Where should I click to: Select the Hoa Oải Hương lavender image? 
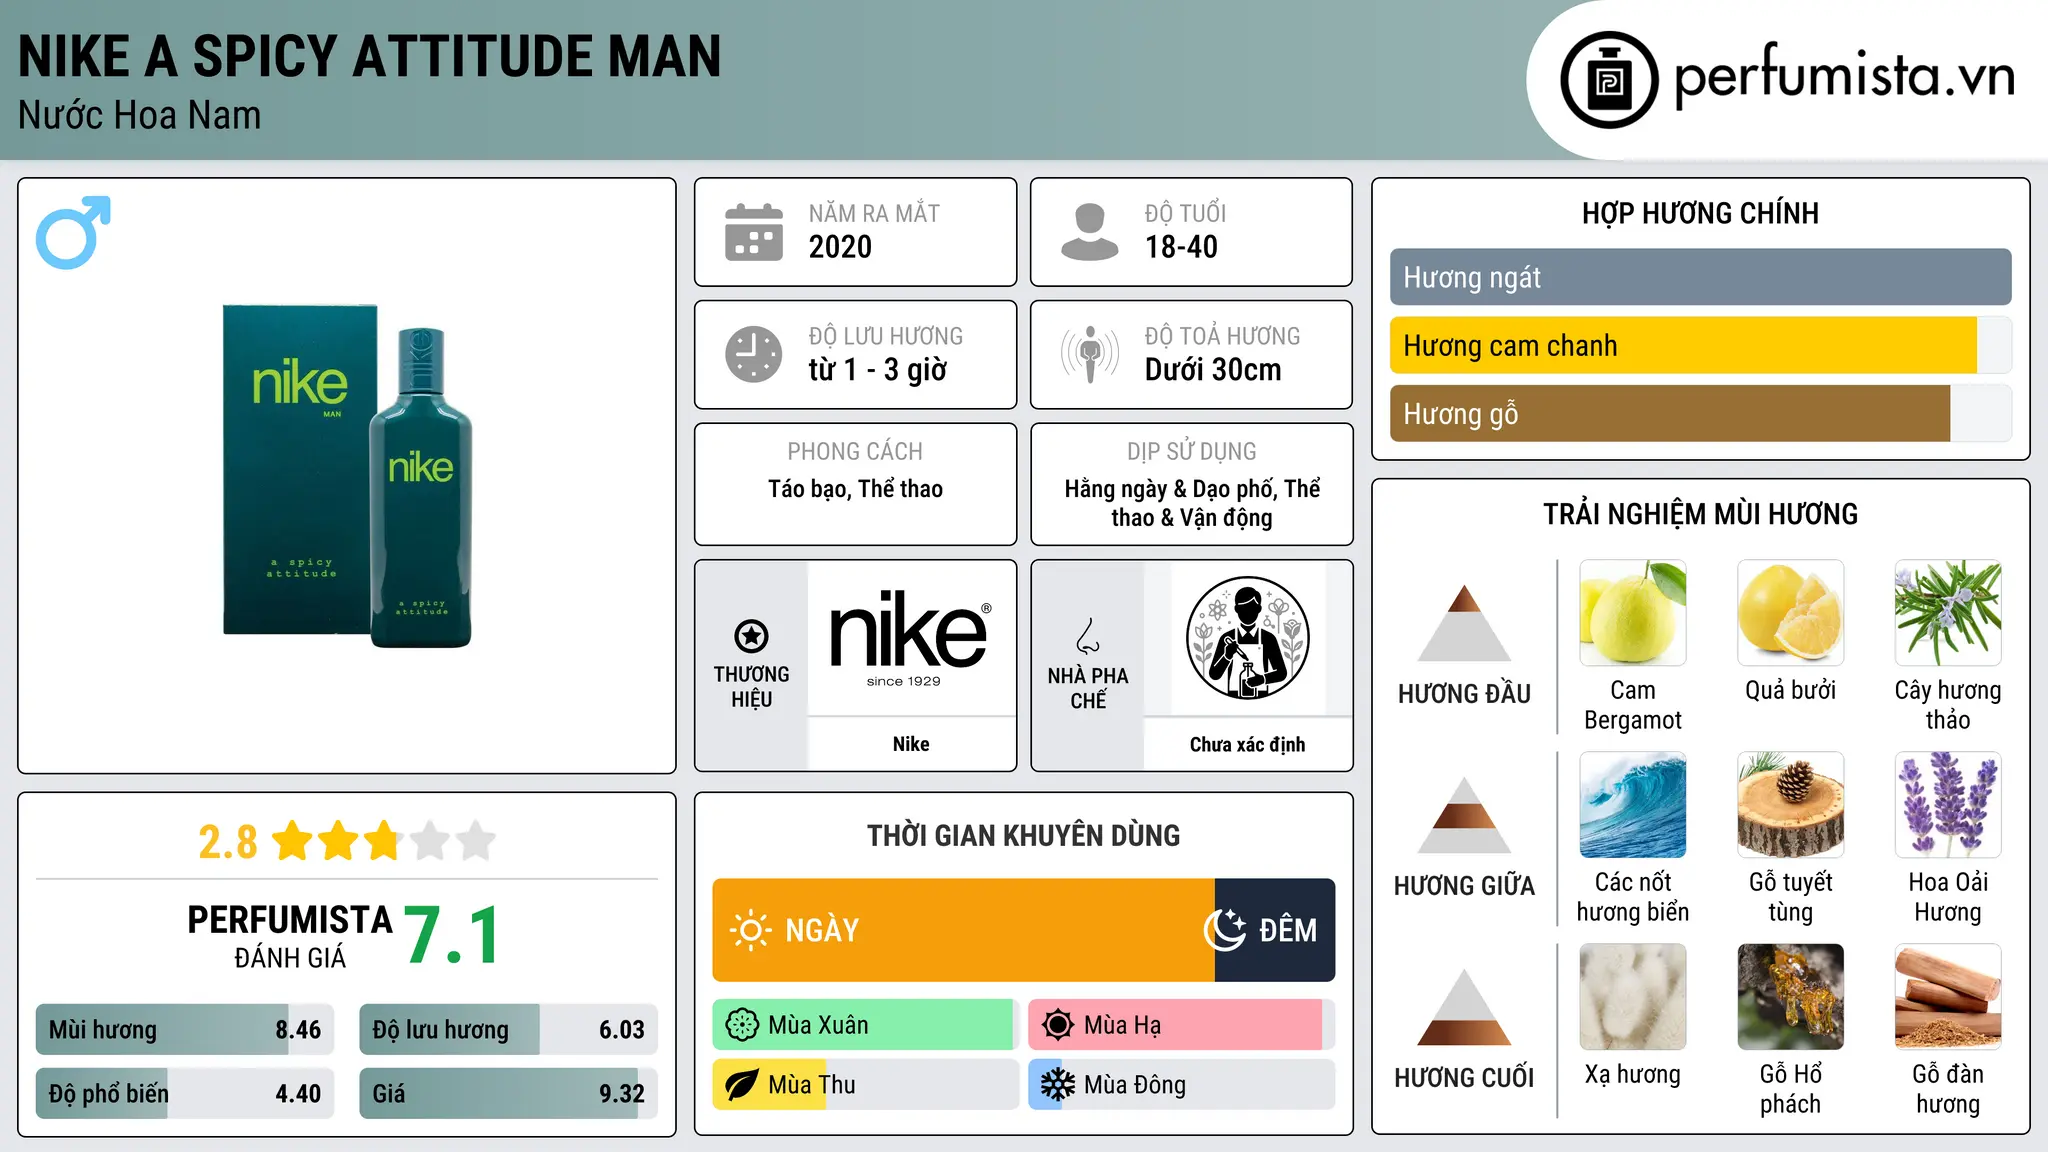pos(1948,804)
